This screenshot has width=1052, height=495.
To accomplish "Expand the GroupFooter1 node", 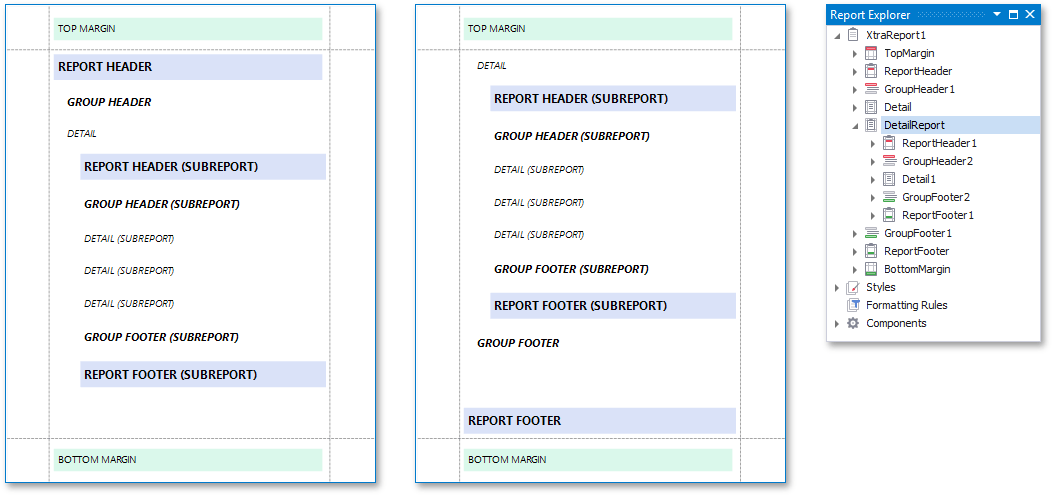I will pyautogui.click(x=855, y=233).
